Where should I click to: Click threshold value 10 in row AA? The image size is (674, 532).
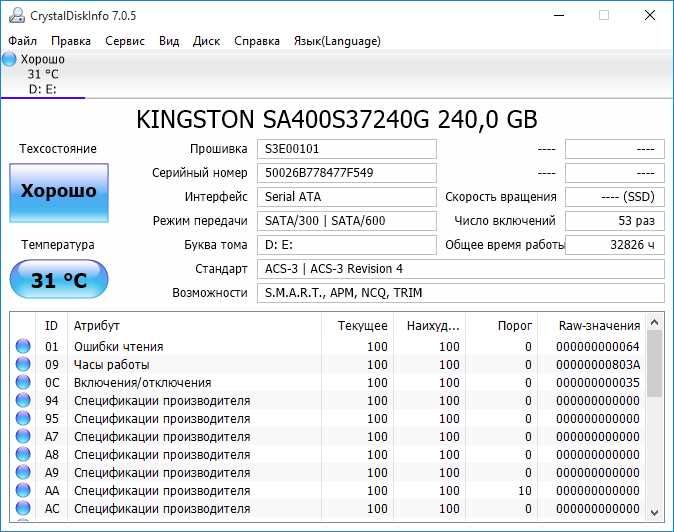[x=525, y=491]
